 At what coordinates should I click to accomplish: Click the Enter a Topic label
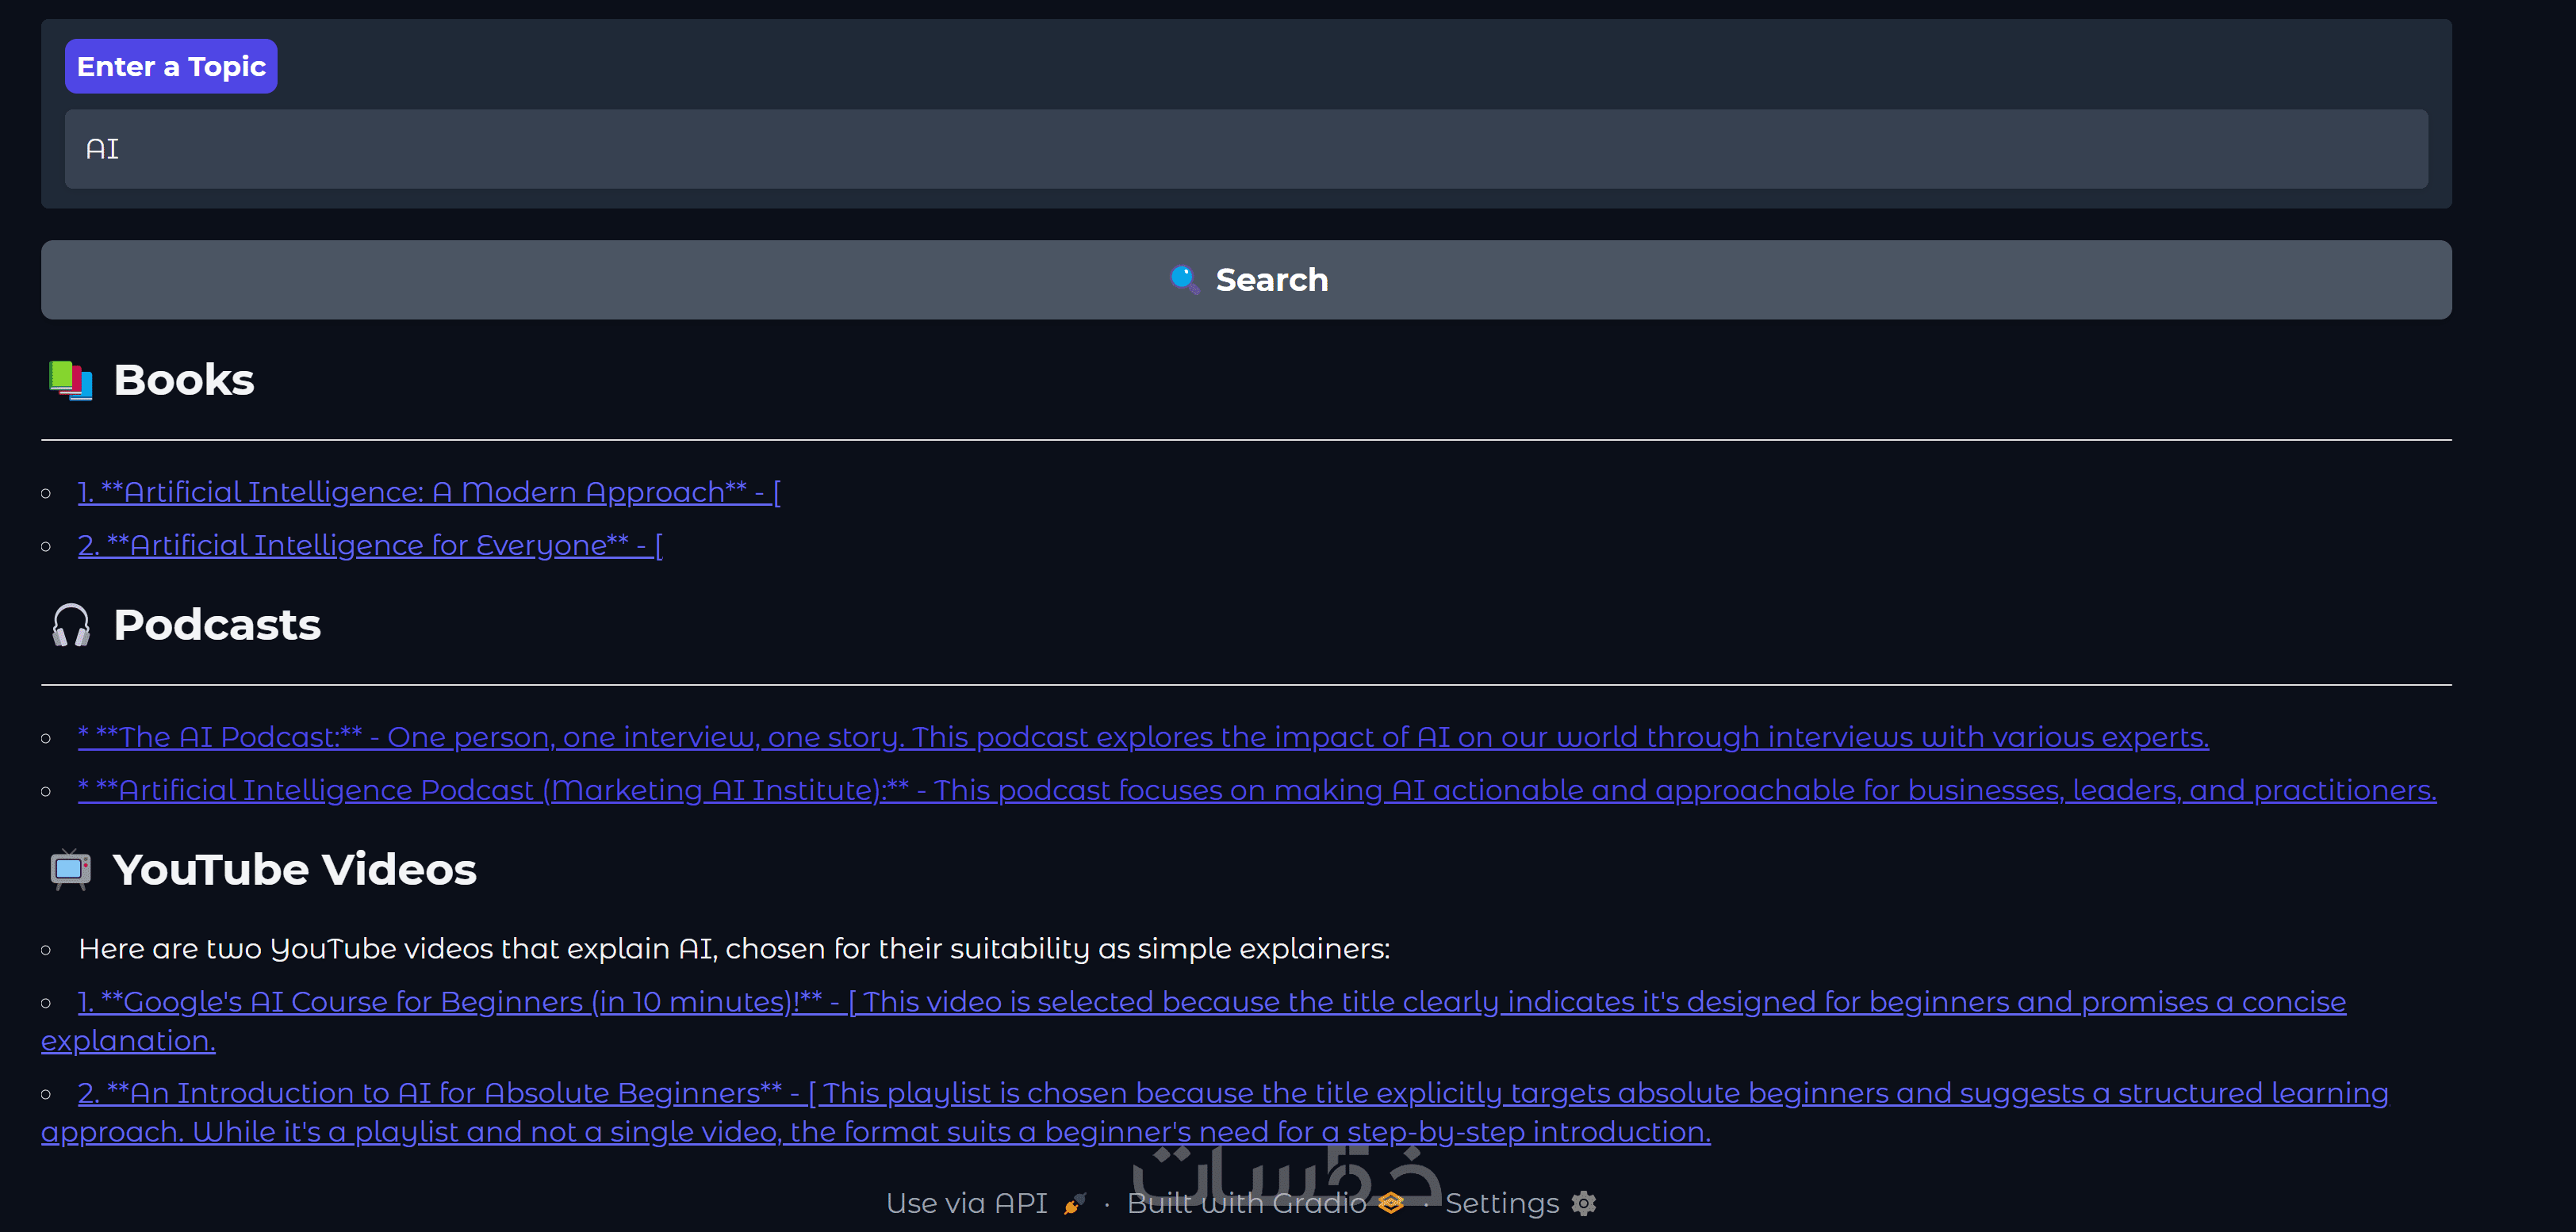(171, 66)
